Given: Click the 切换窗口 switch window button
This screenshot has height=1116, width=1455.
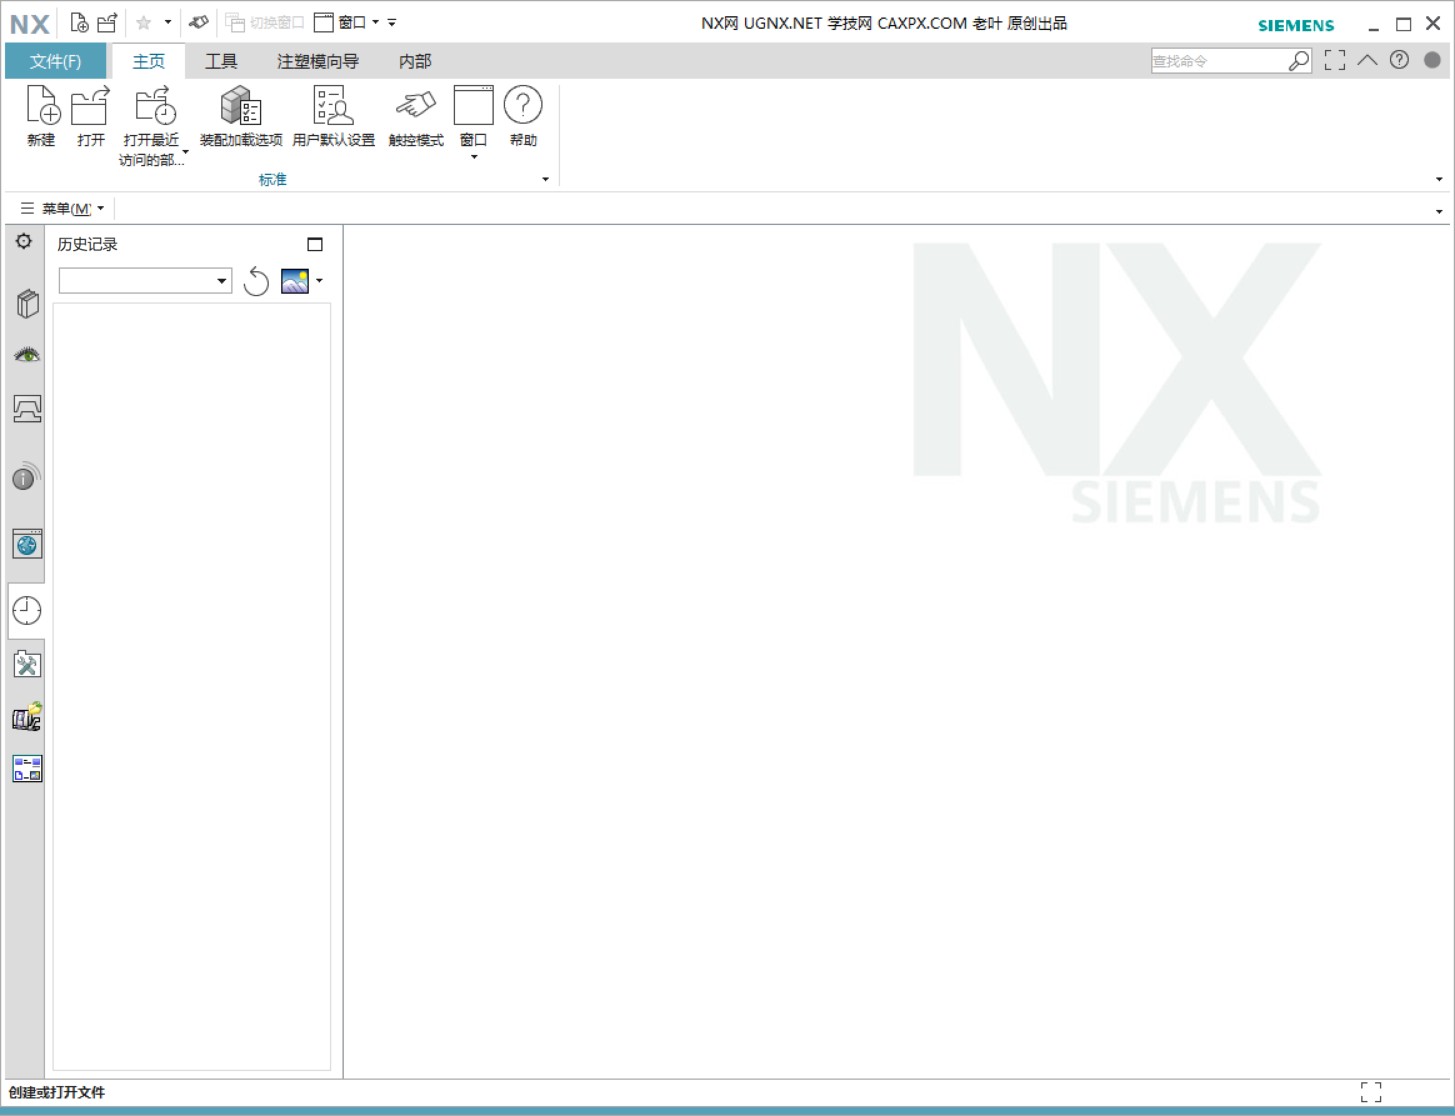Looking at the screenshot, I should click(264, 22).
